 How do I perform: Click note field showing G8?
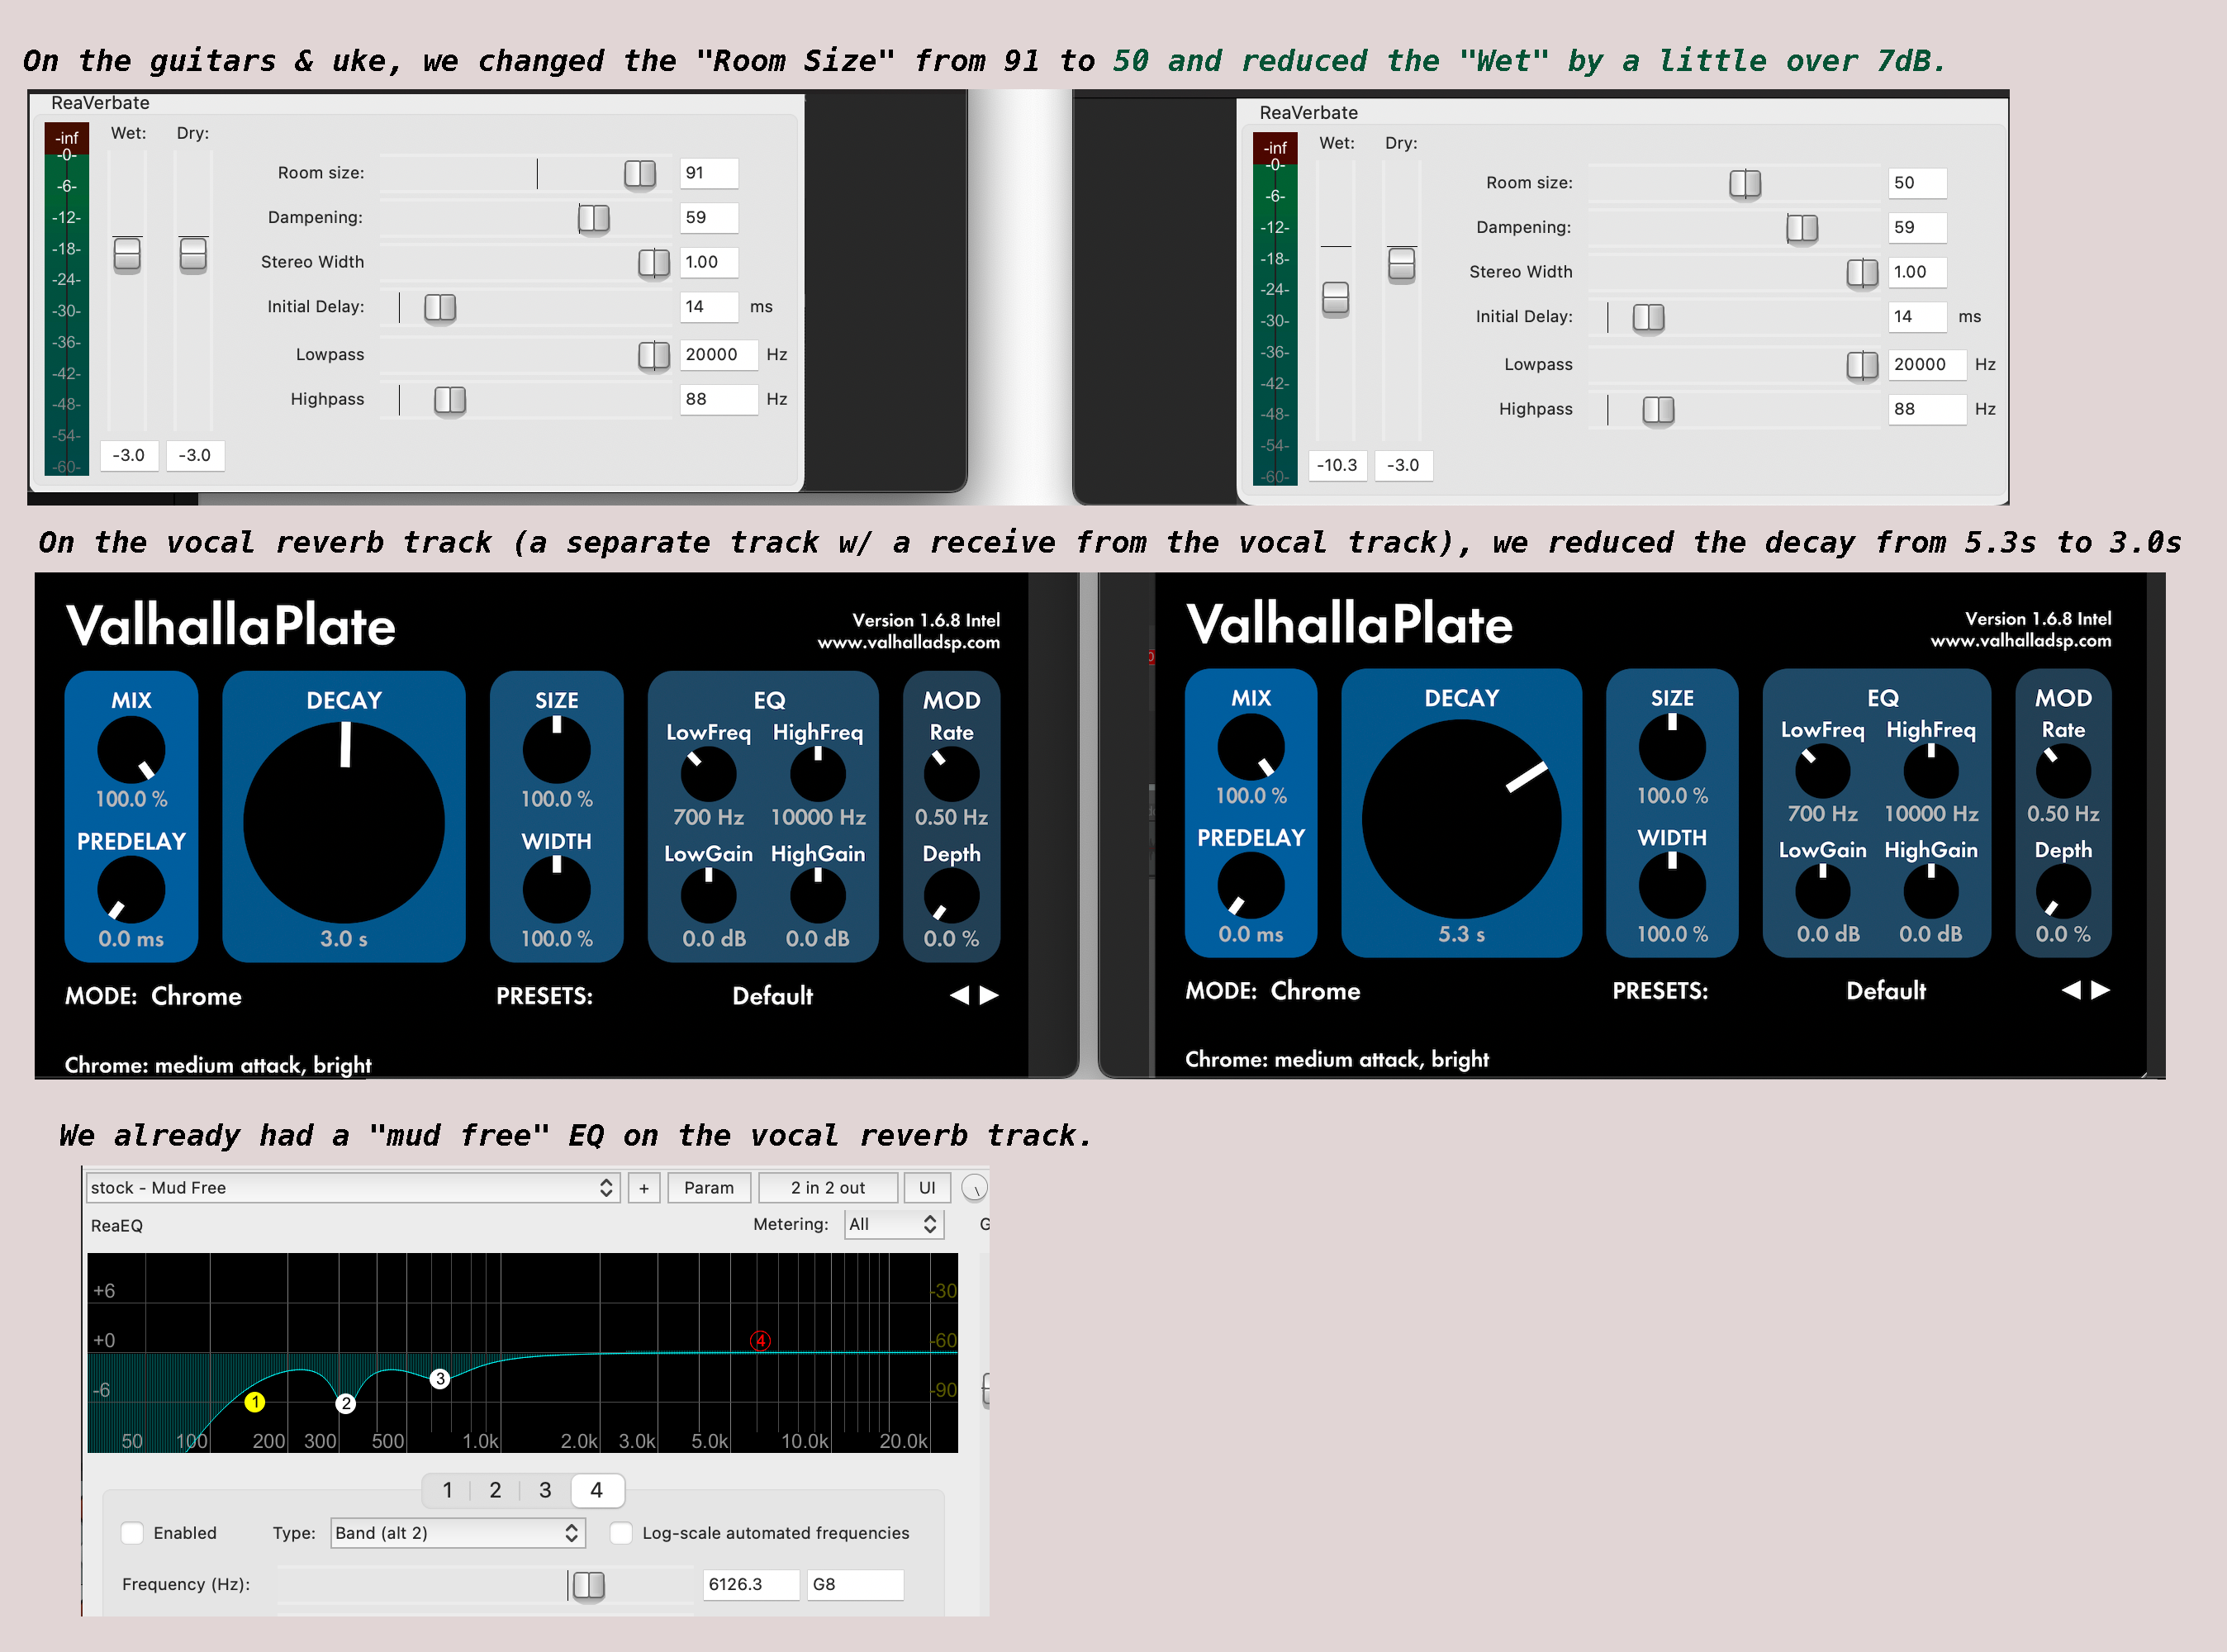856,1584
